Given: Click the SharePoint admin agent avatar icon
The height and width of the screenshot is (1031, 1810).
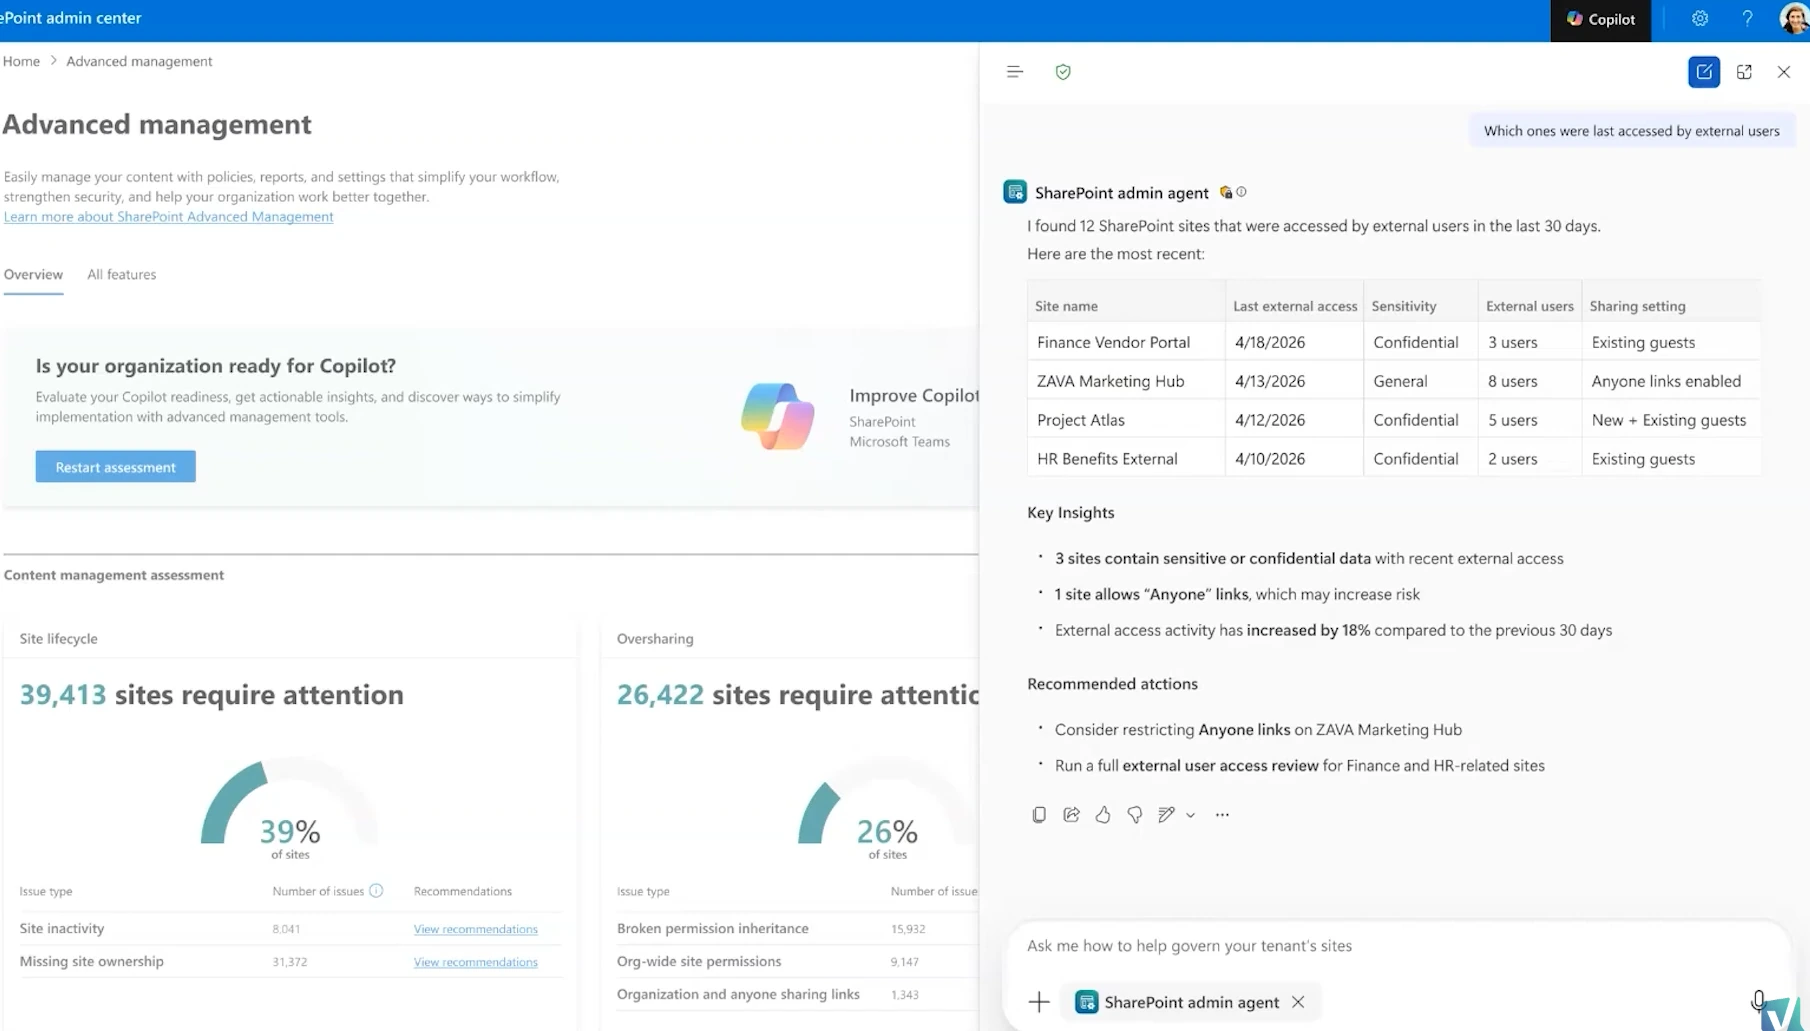Looking at the screenshot, I should 1015,192.
